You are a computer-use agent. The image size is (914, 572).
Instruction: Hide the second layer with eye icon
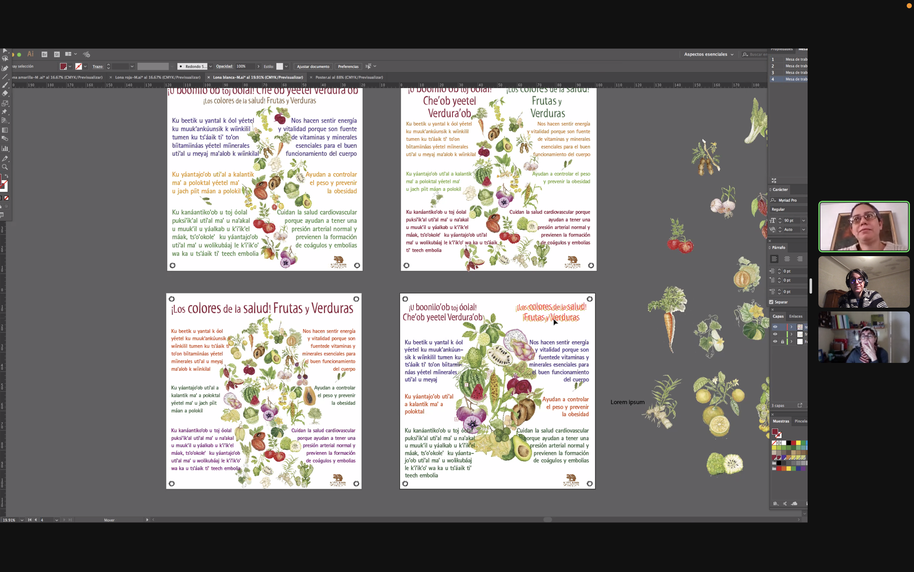click(775, 334)
